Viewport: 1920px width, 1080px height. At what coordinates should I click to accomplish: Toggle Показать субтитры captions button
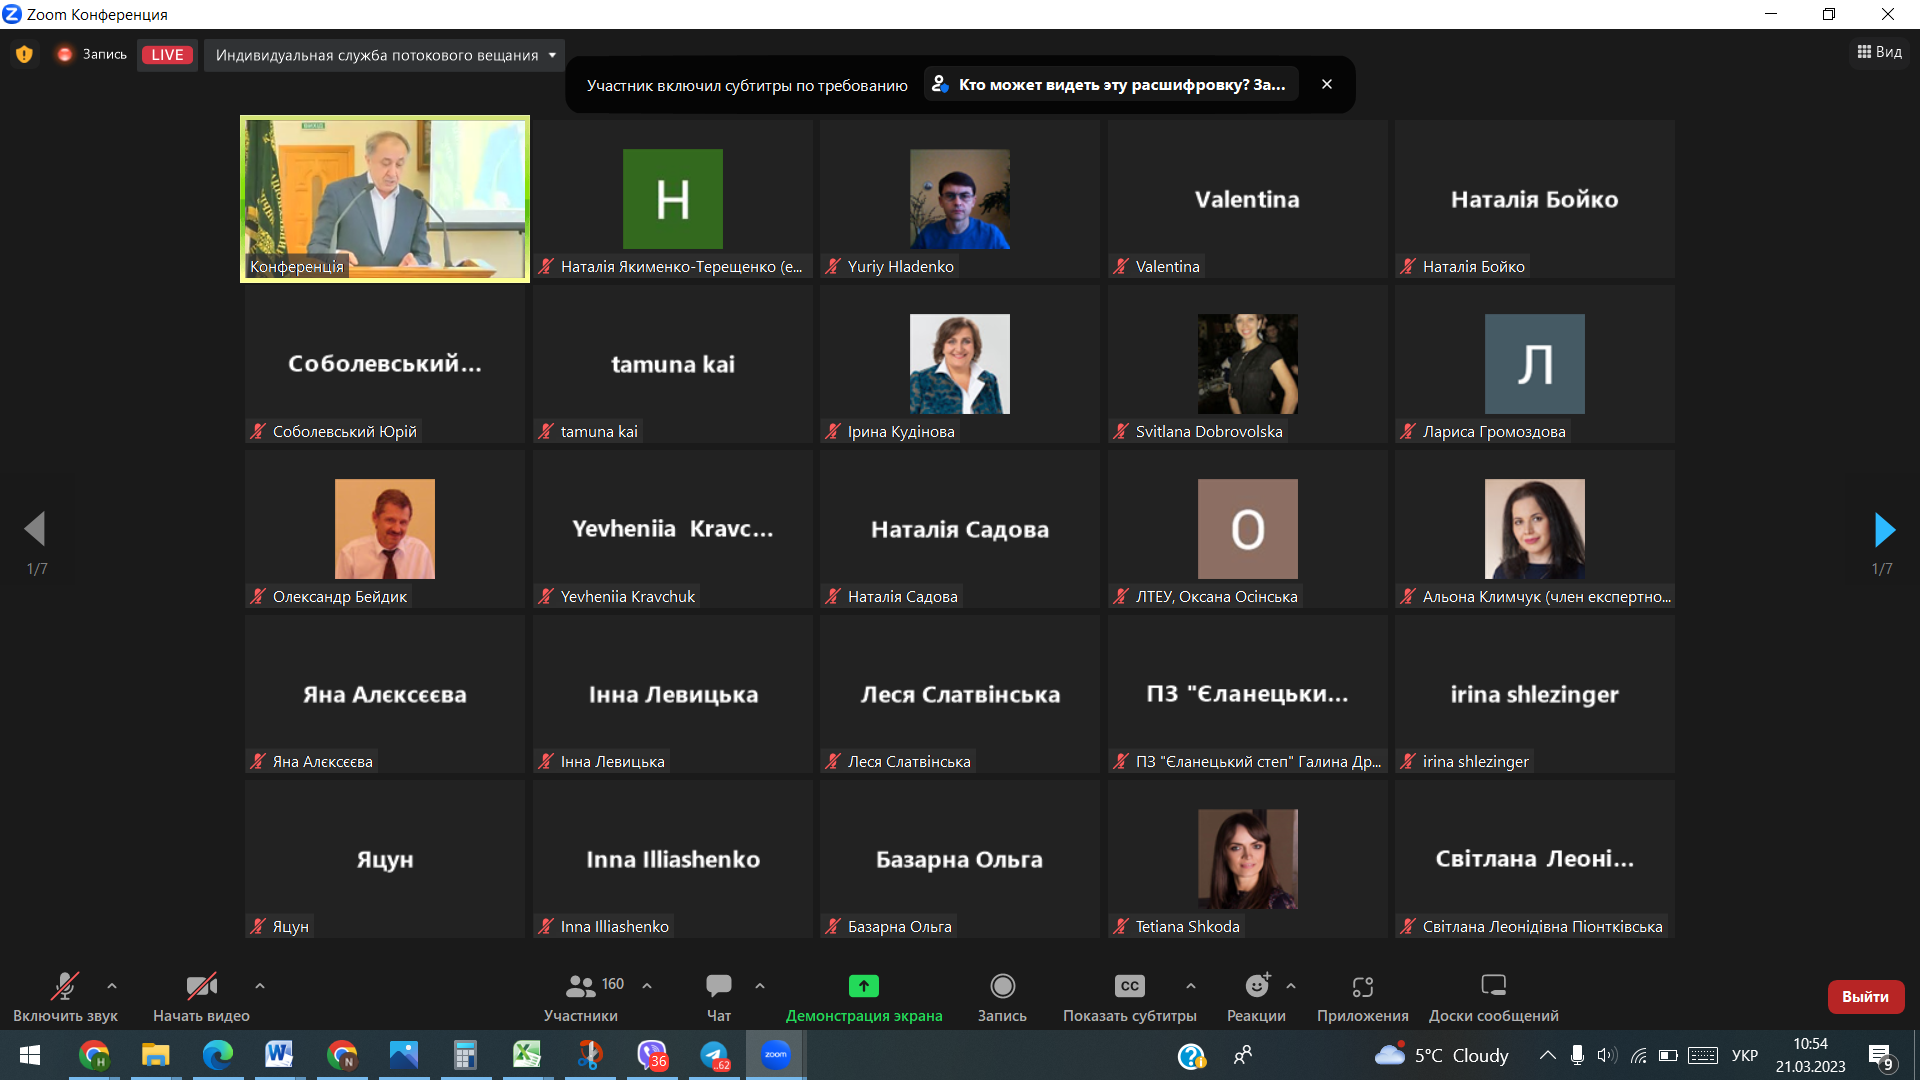click(x=1129, y=986)
